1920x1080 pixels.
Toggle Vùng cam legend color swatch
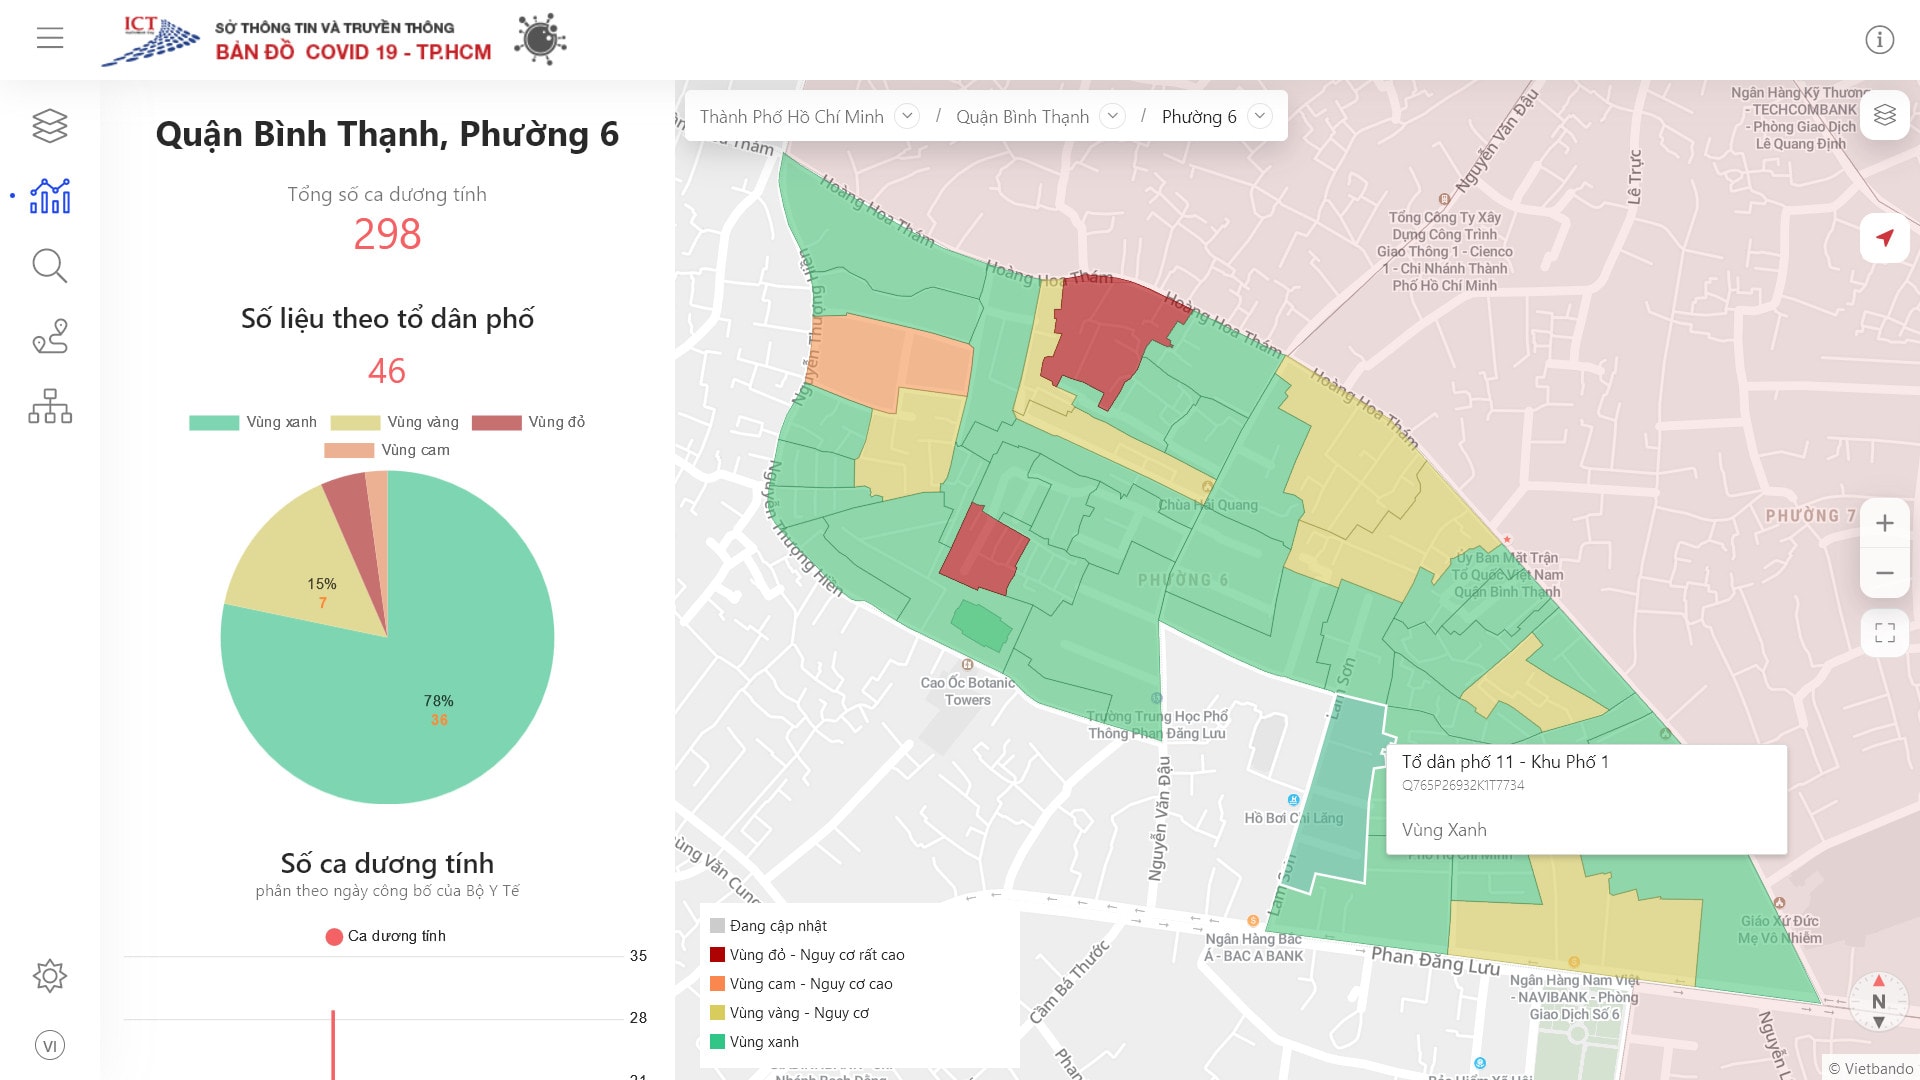point(349,450)
